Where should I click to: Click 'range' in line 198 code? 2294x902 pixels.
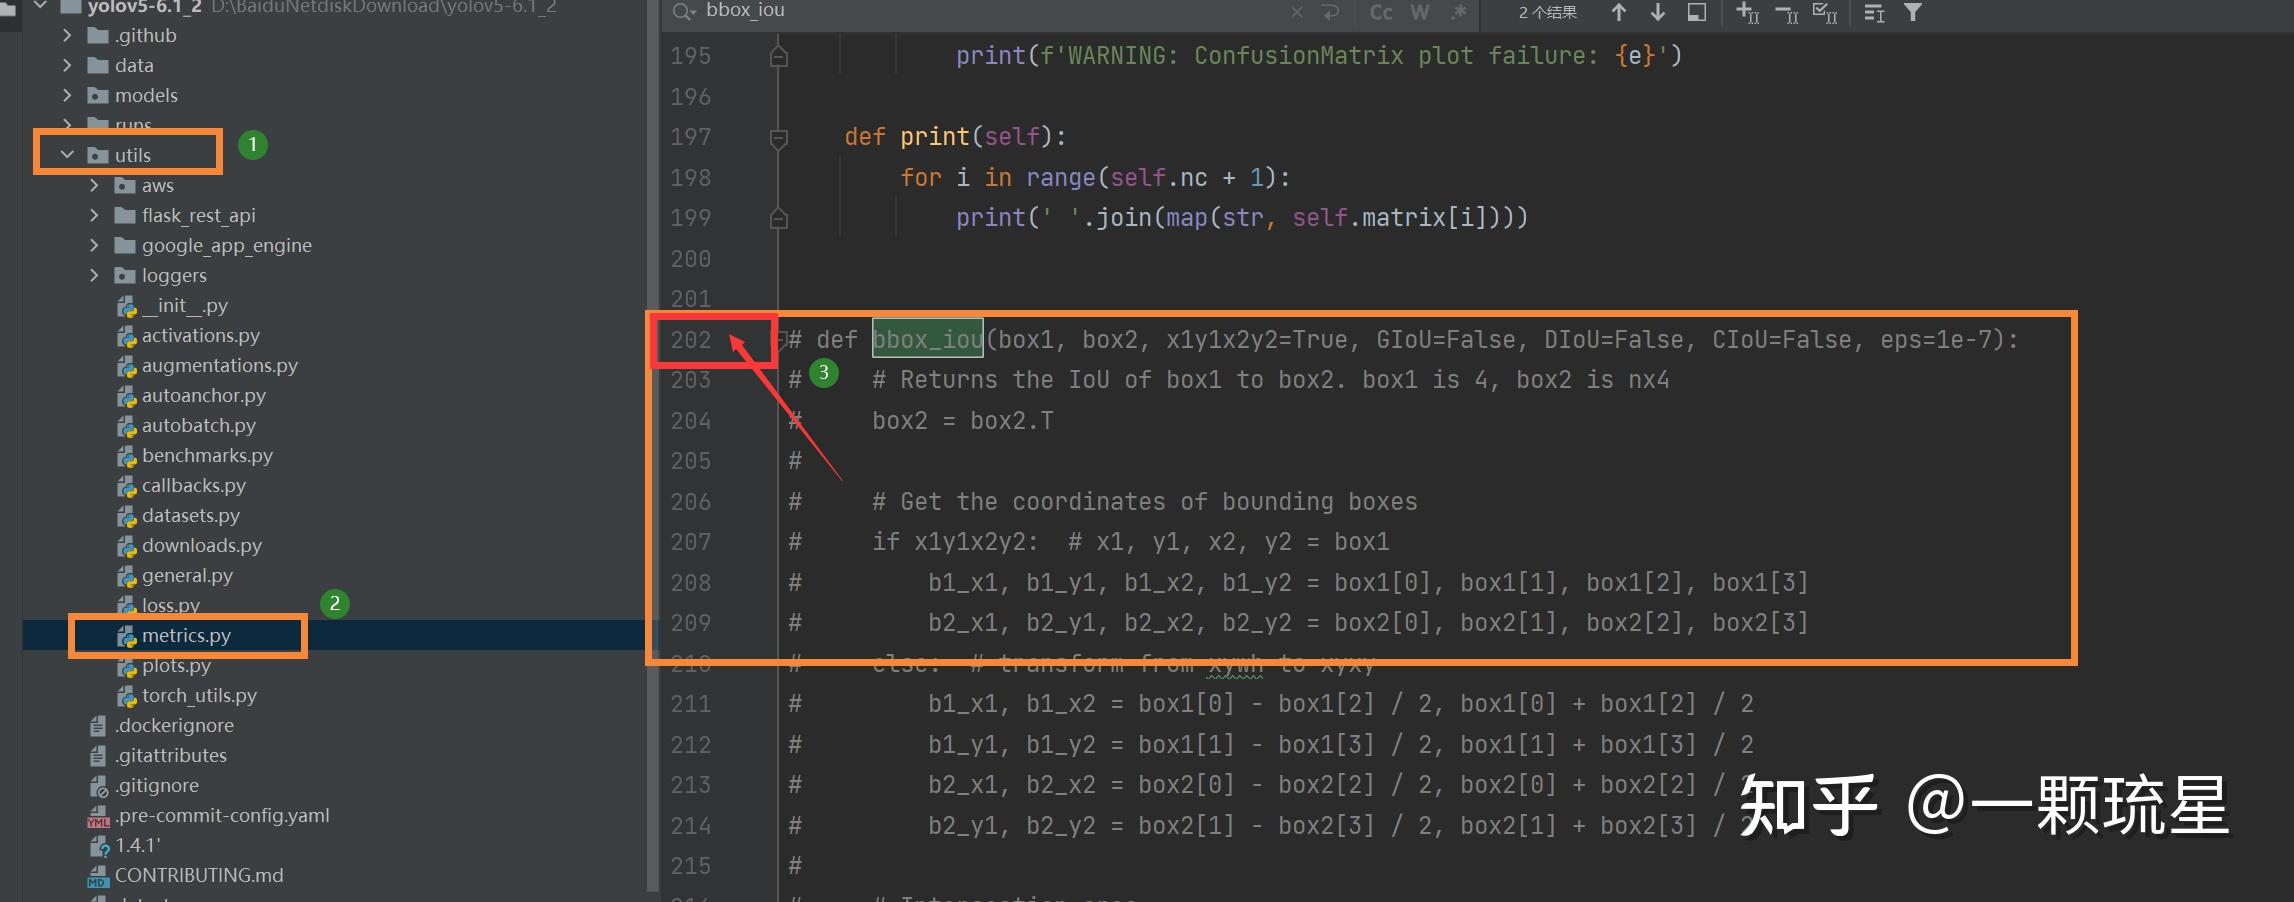tap(1061, 178)
